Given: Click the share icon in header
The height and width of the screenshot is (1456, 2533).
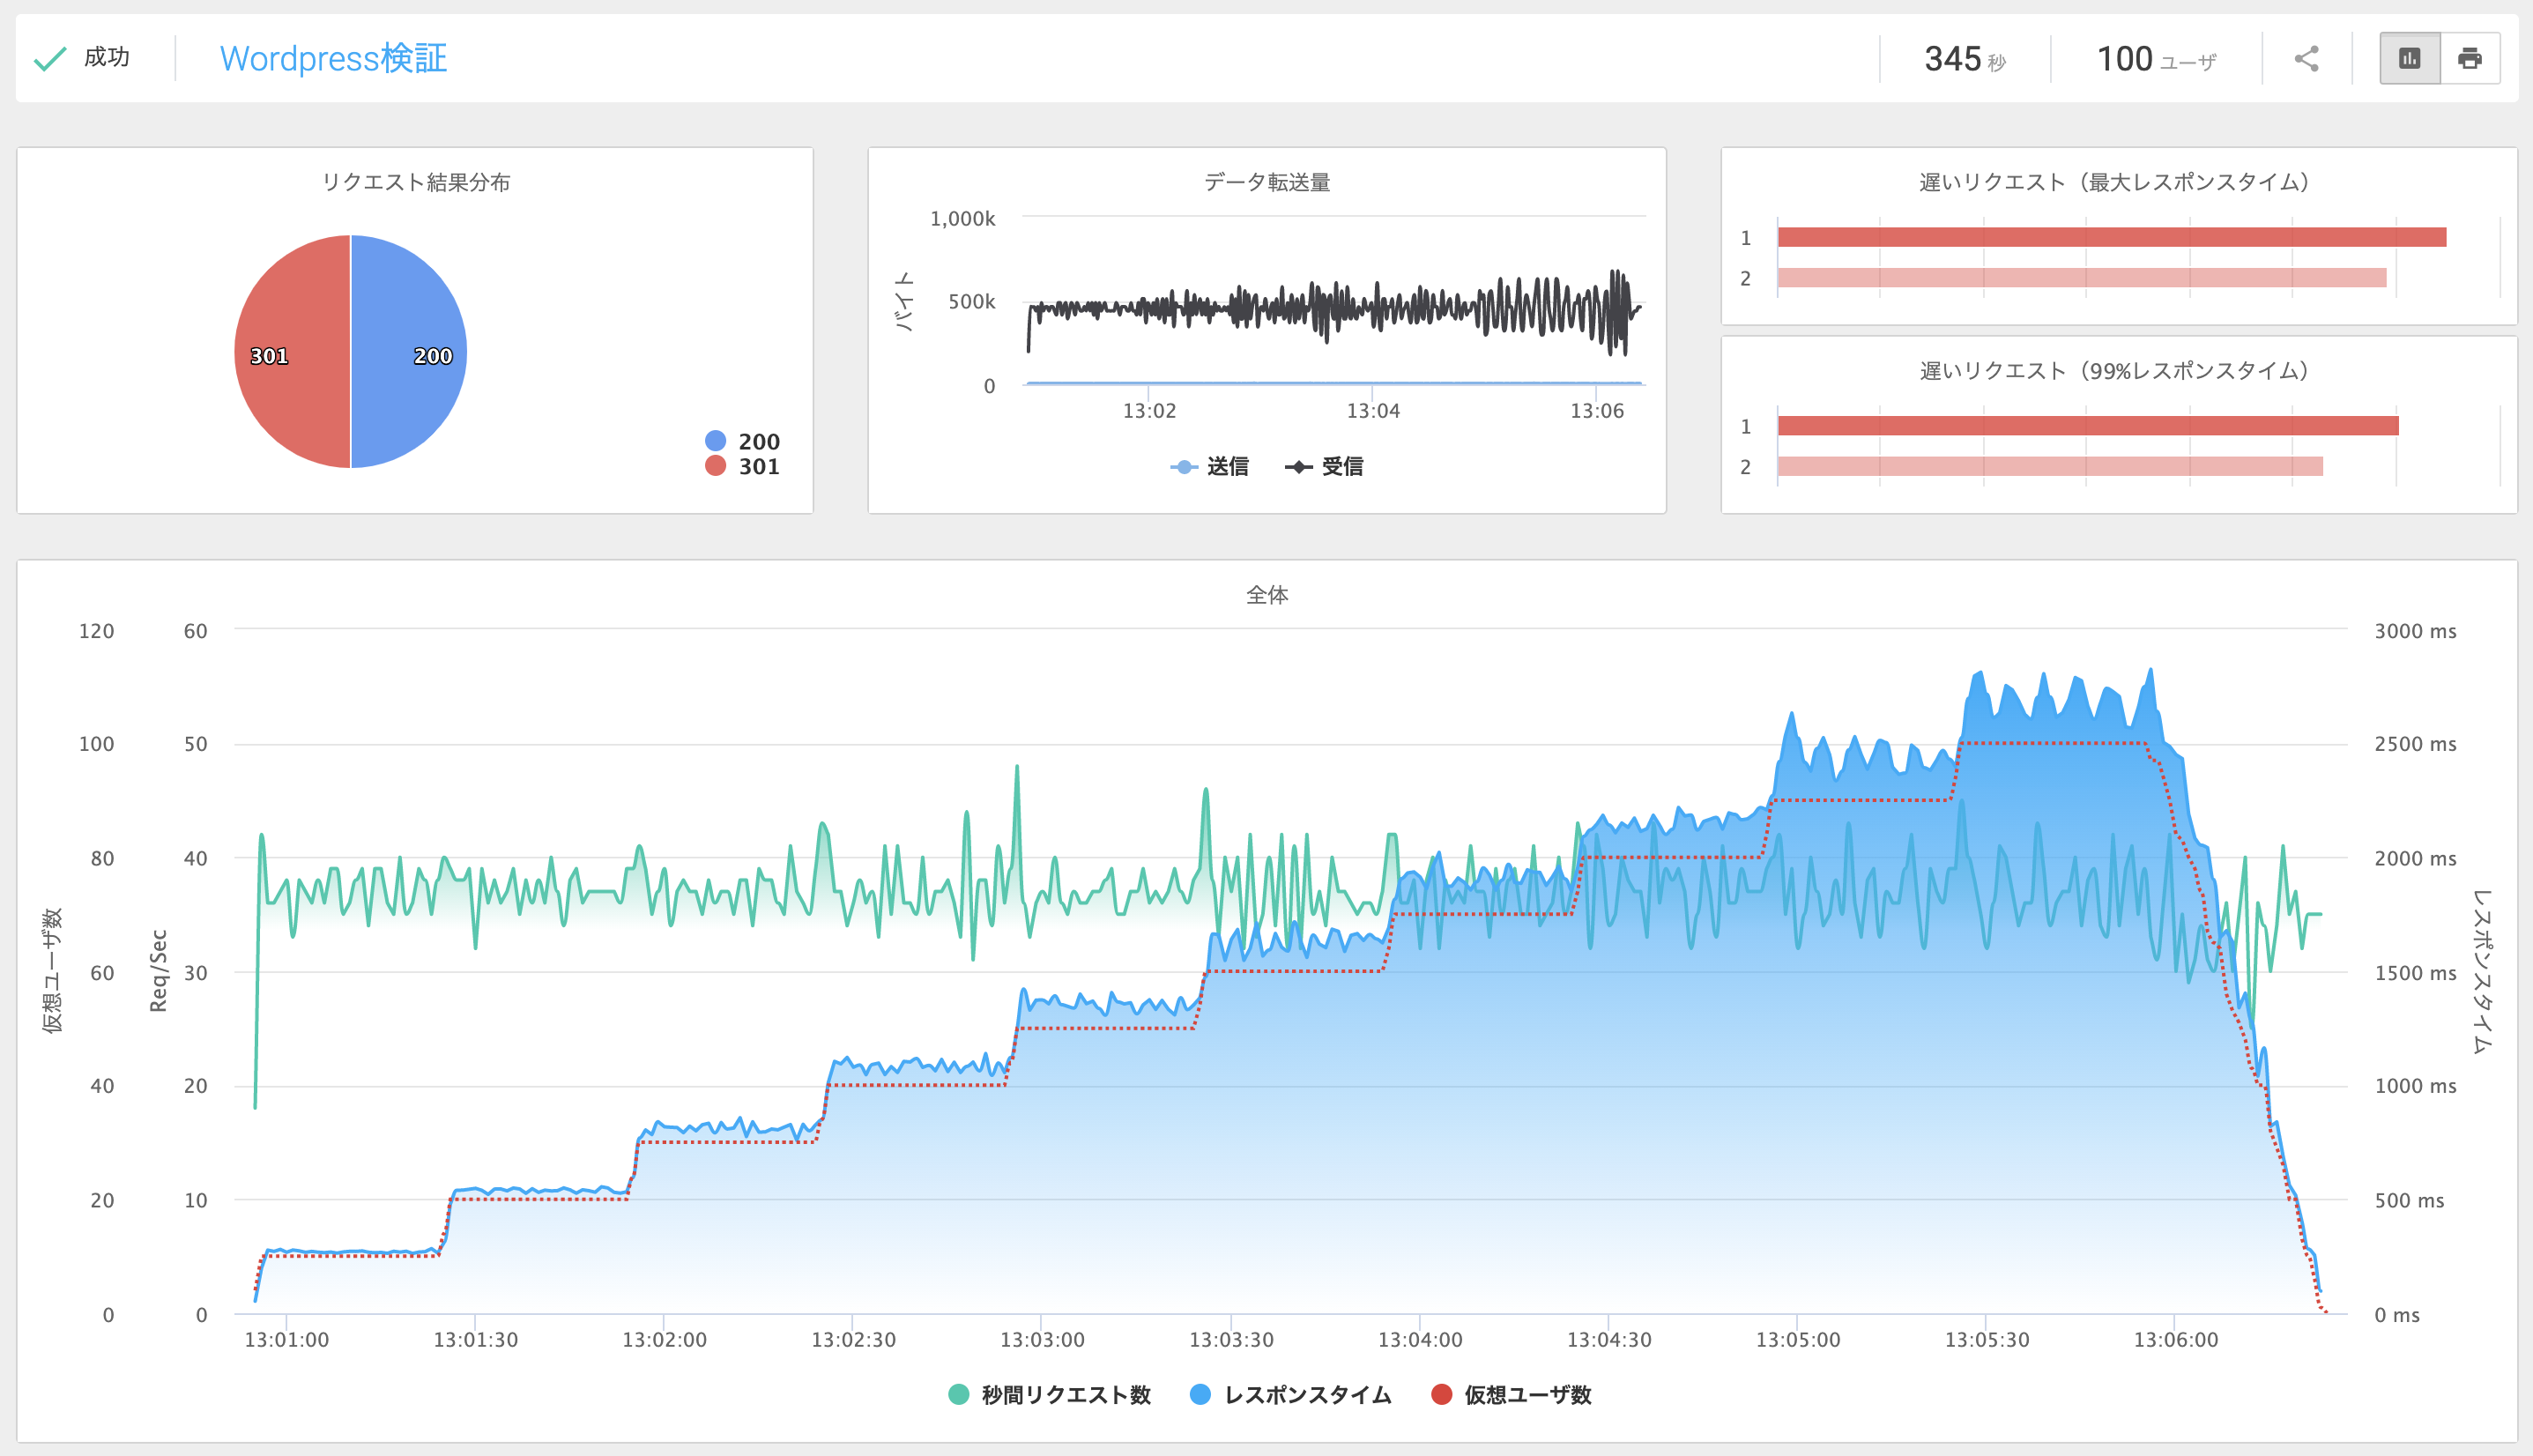Looking at the screenshot, I should [2306, 59].
